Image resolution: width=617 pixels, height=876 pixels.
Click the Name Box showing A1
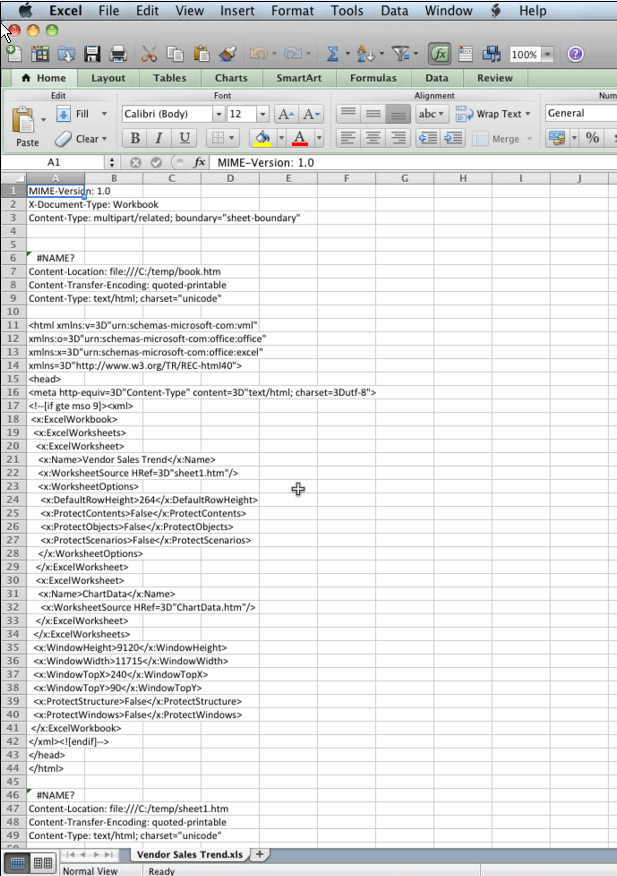(54, 163)
